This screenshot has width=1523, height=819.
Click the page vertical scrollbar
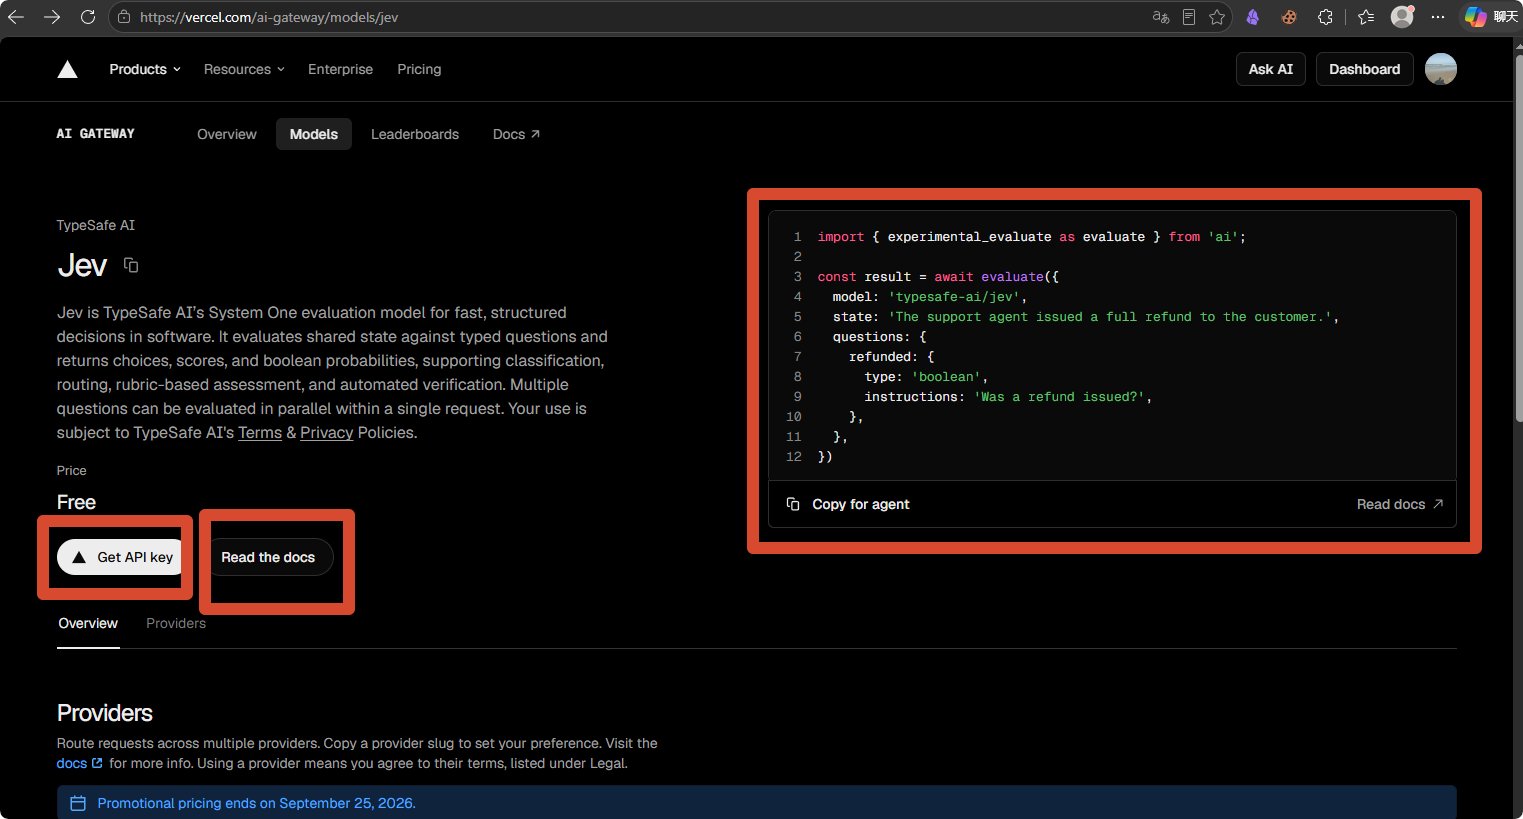1518,240
